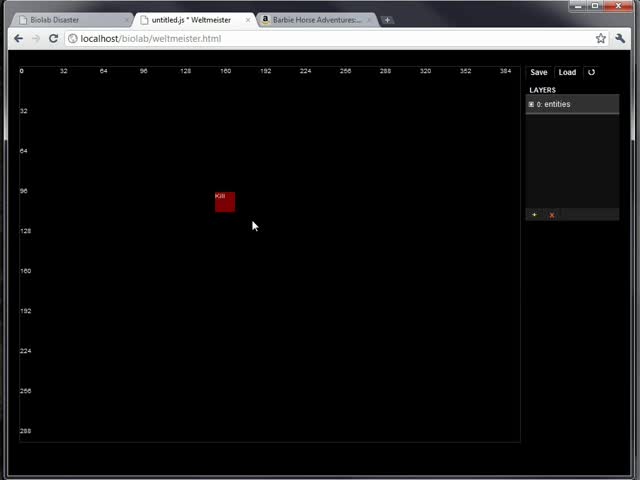Screen dimensions: 640x480
Task: Select the red Kill entity on canvas
Action: click(225, 202)
